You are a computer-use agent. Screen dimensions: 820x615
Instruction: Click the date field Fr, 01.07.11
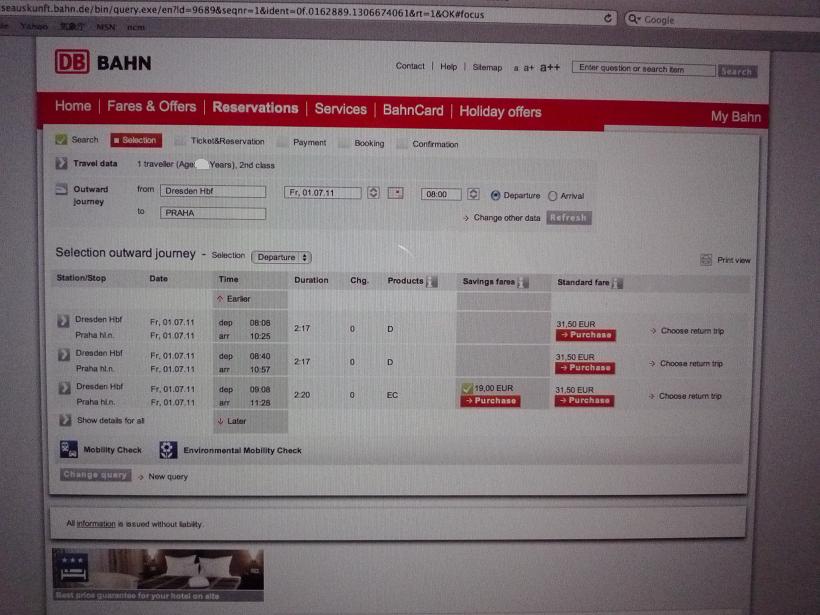[x=322, y=192]
